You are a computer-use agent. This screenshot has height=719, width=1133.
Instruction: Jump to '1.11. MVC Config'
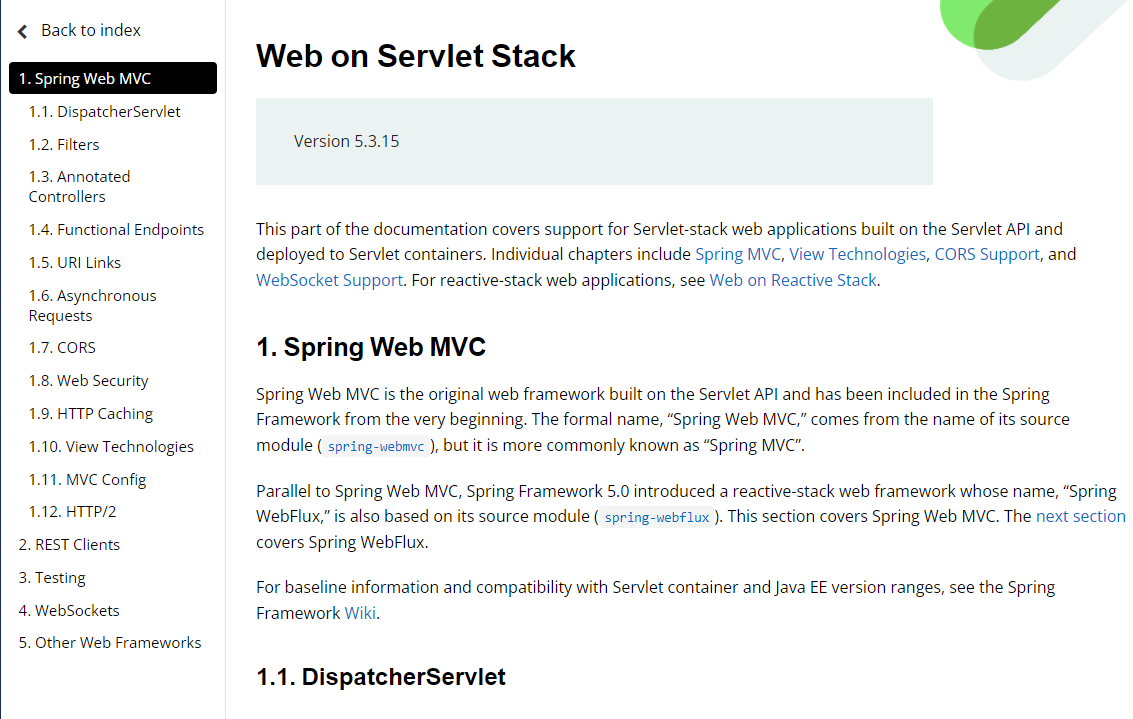coord(87,480)
